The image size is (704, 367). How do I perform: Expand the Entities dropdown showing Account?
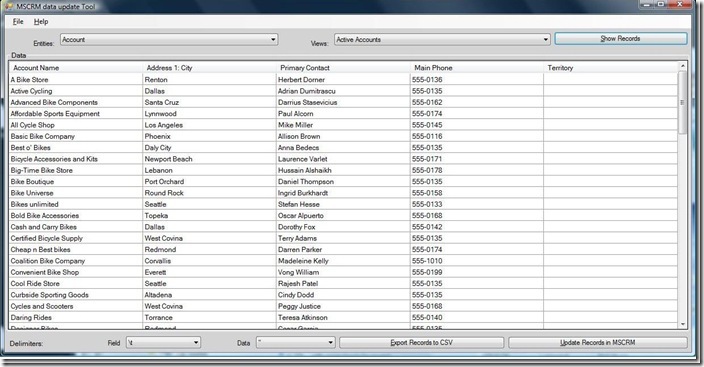(x=169, y=40)
